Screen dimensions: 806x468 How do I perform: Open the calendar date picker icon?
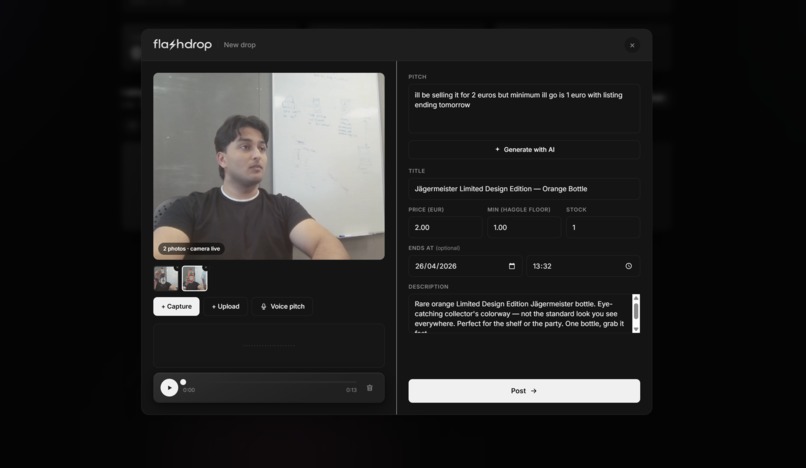point(511,266)
